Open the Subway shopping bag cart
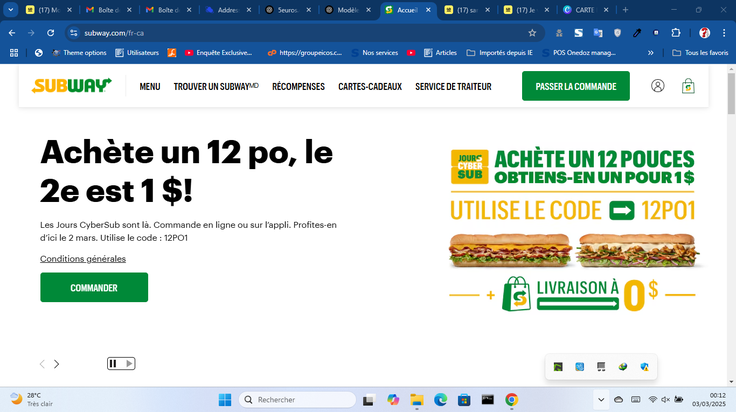The width and height of the screenshot is (736, 412). pos(688,86)
